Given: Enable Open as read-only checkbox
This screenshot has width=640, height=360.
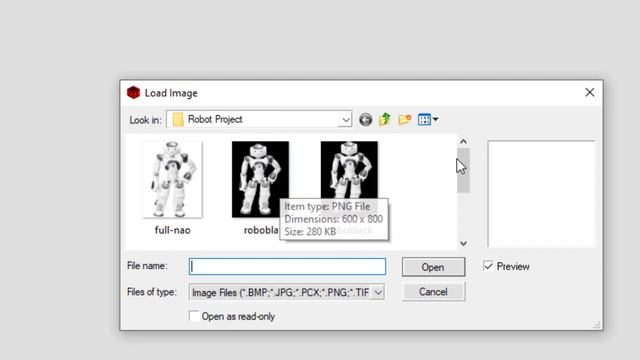Looking at the screenshot, I should click(x=194, y=316).
